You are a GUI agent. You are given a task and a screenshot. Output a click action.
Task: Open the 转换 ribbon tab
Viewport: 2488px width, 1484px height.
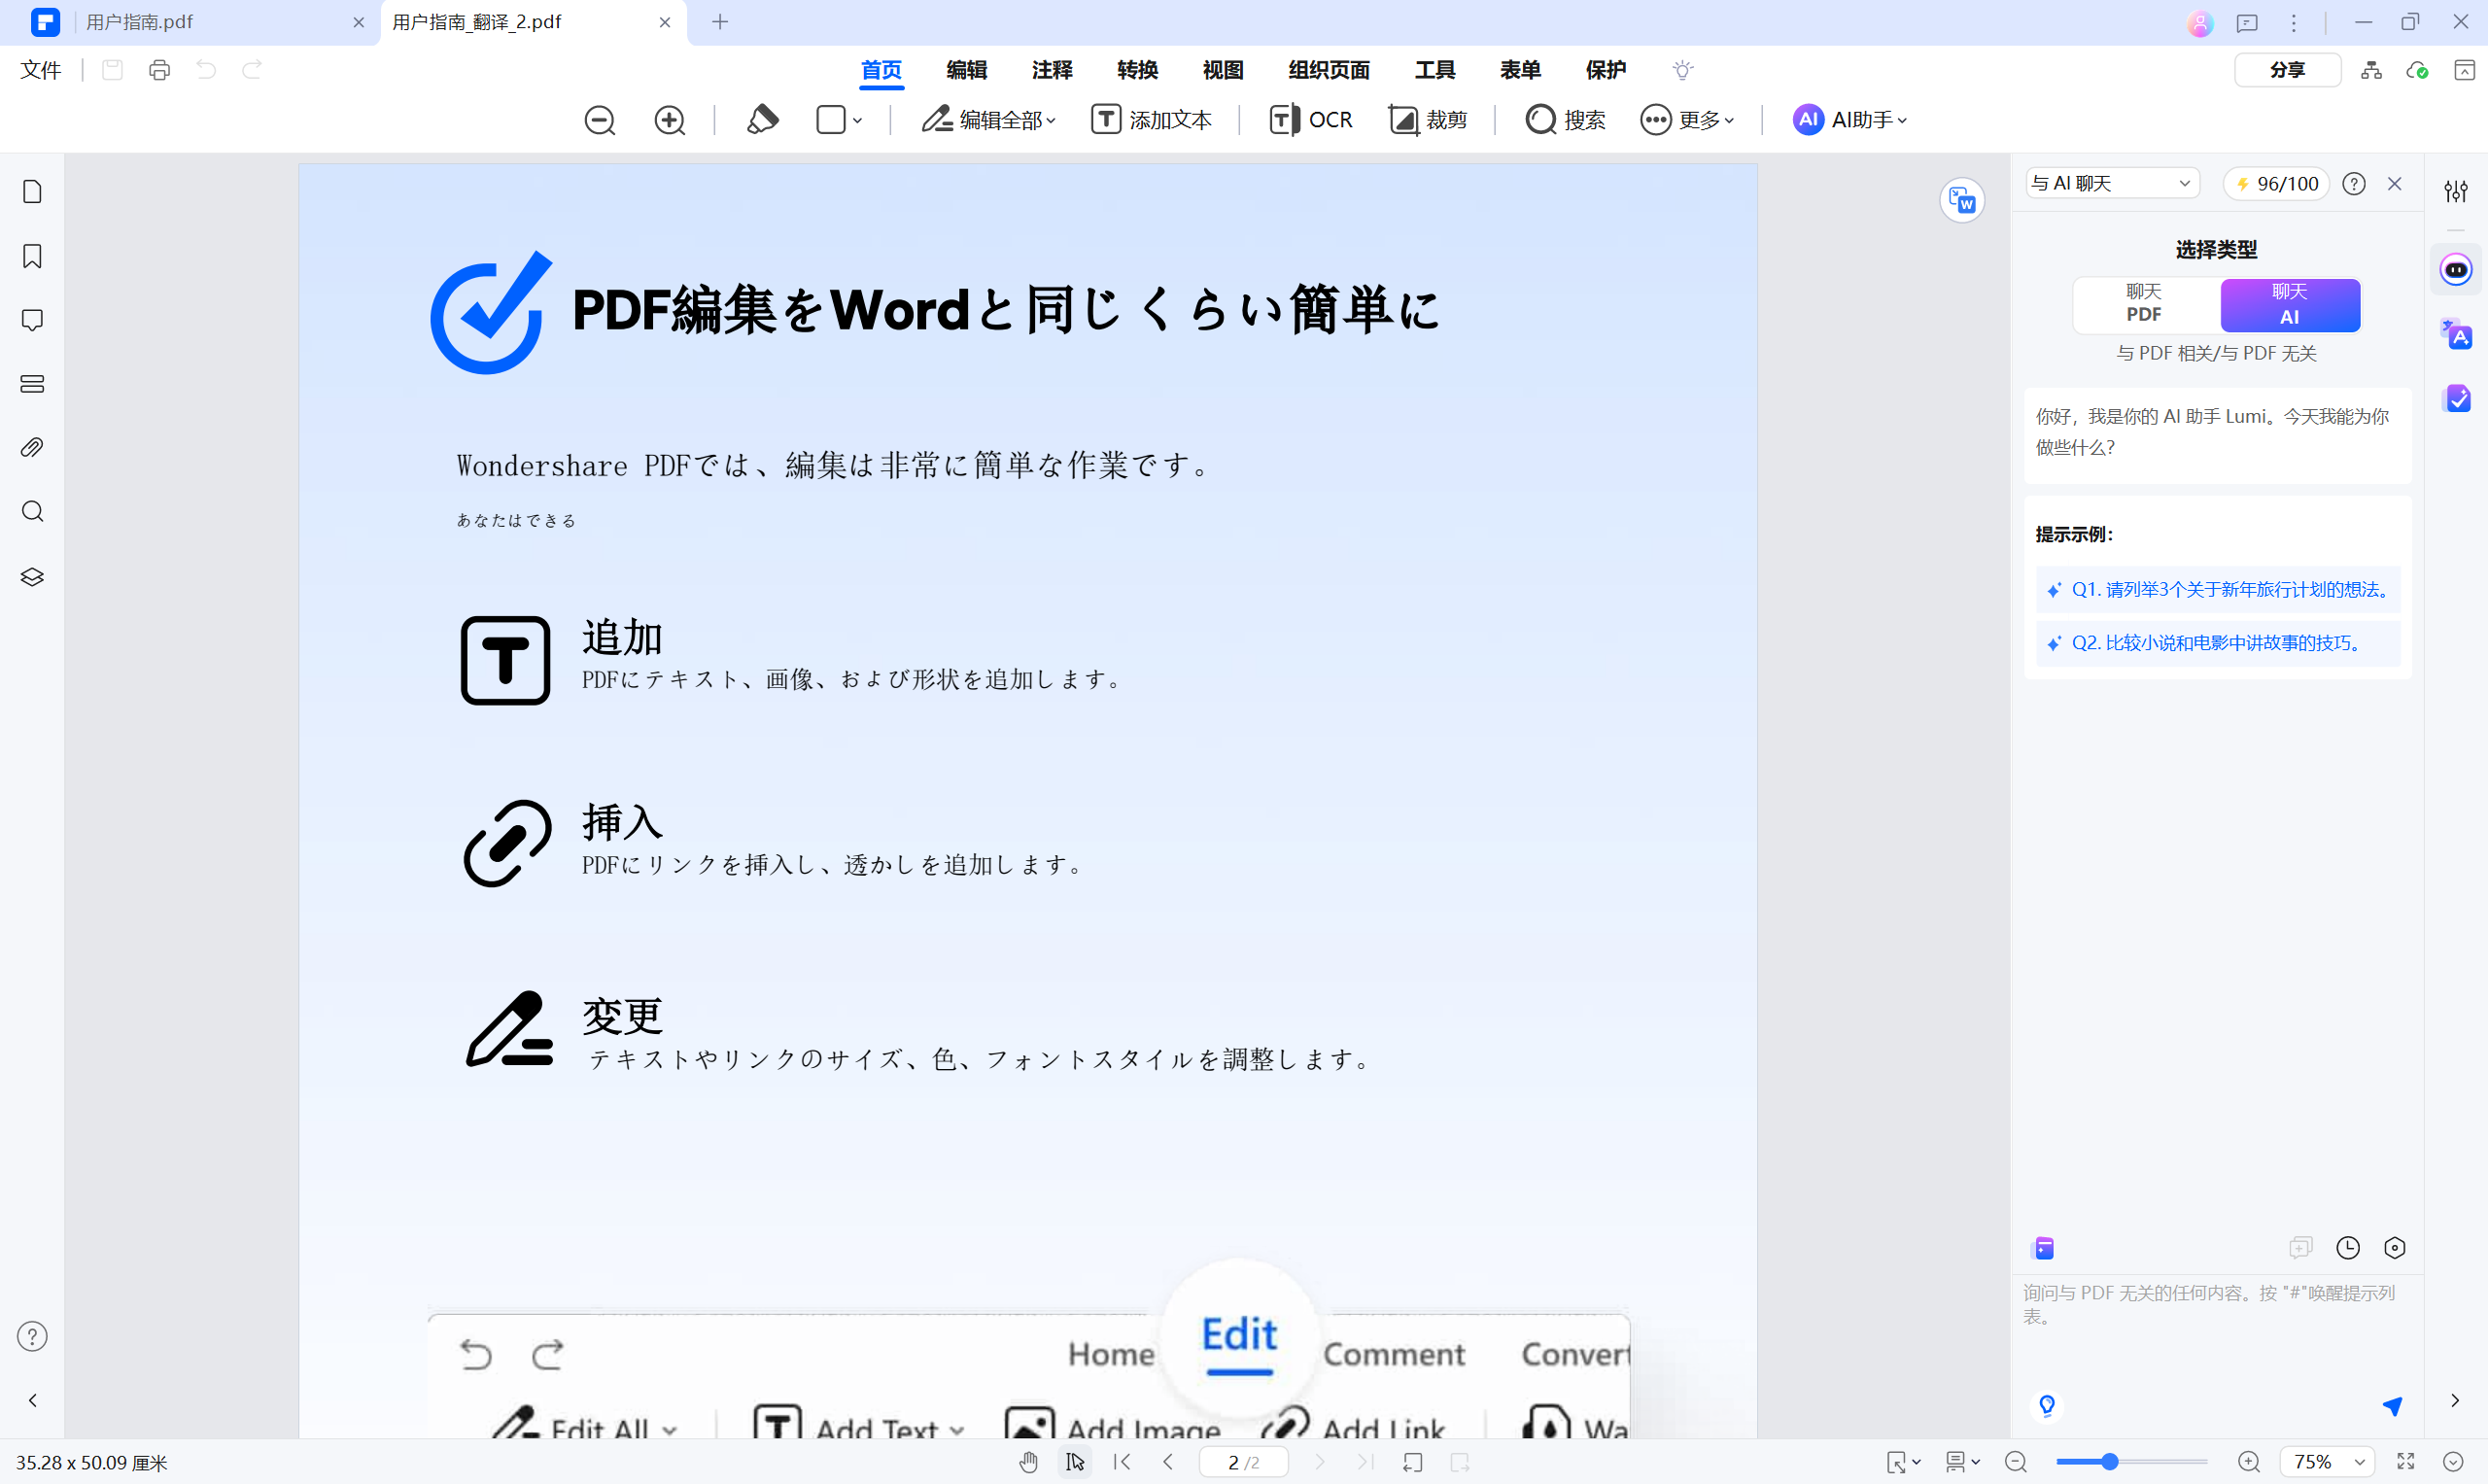[1138, 70]
